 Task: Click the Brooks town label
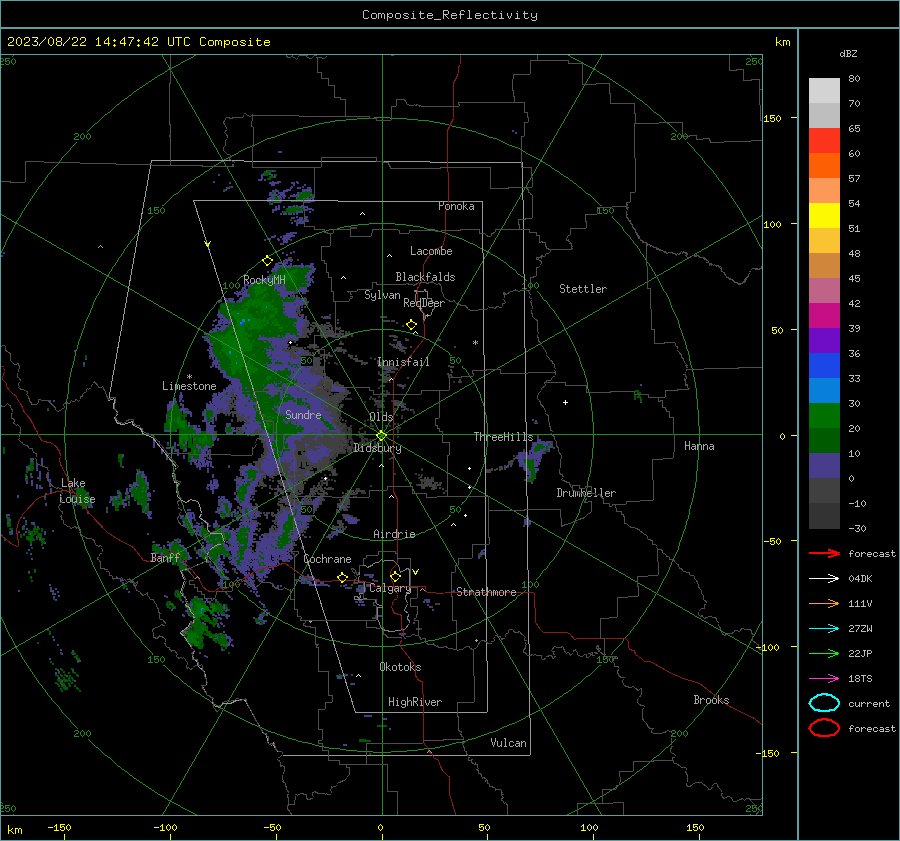pyautogui.click(x=711, y=700)
